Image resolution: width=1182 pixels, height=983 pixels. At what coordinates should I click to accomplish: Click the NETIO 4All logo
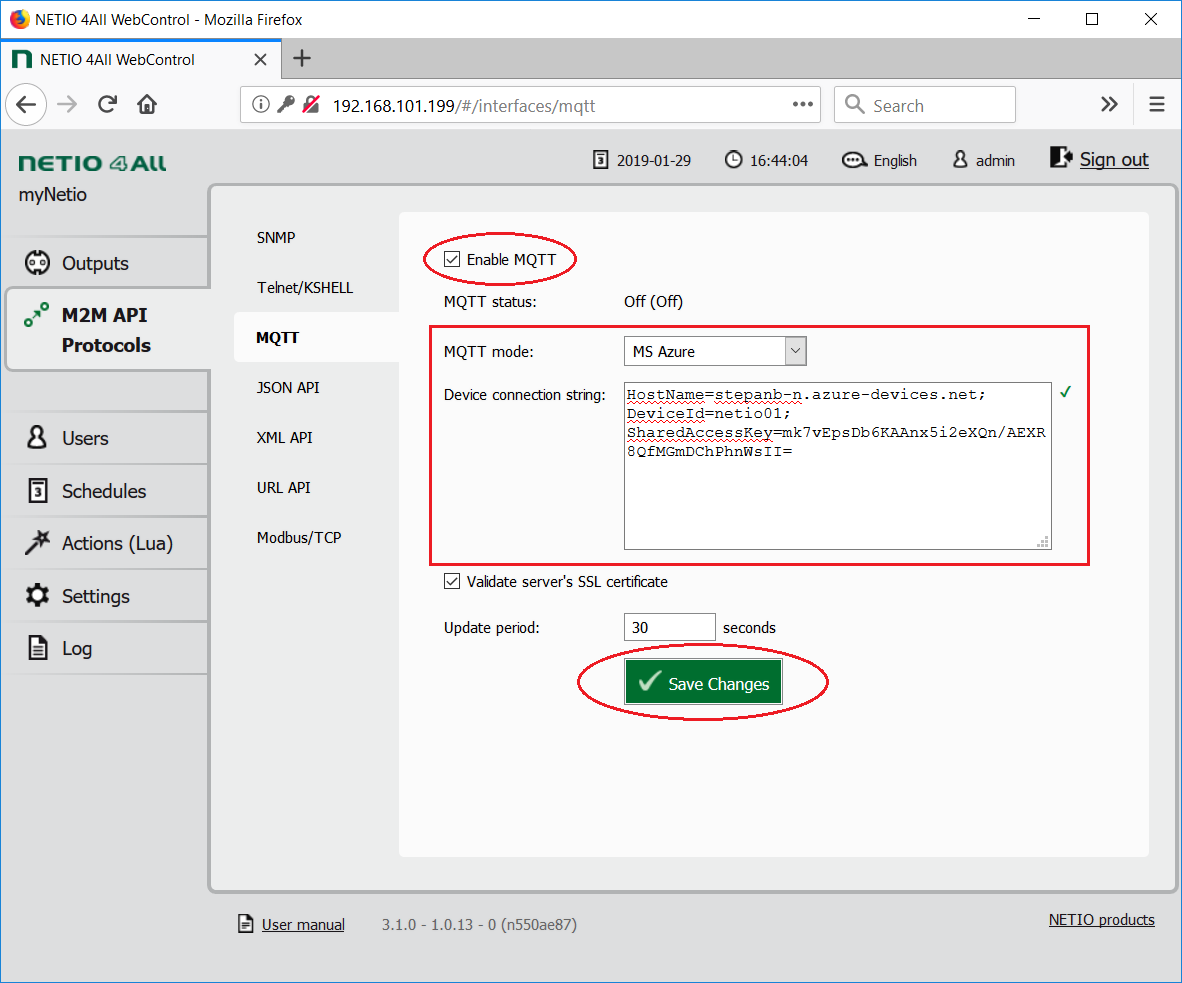tap(92, 163)
